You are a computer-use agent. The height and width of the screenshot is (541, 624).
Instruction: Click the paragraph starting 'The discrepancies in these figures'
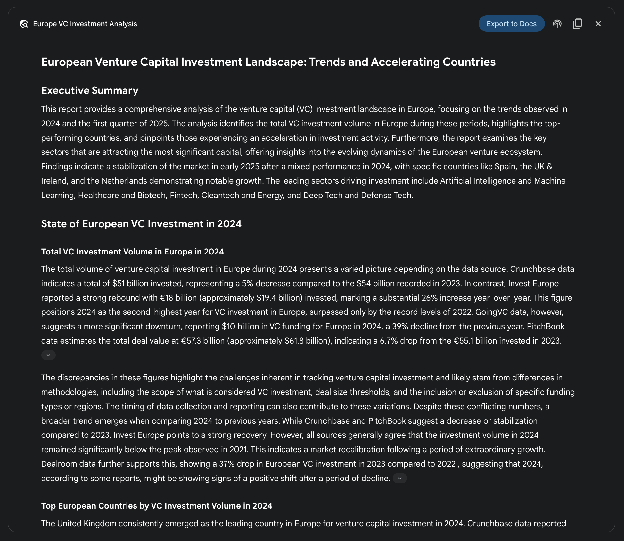point(308,428)
